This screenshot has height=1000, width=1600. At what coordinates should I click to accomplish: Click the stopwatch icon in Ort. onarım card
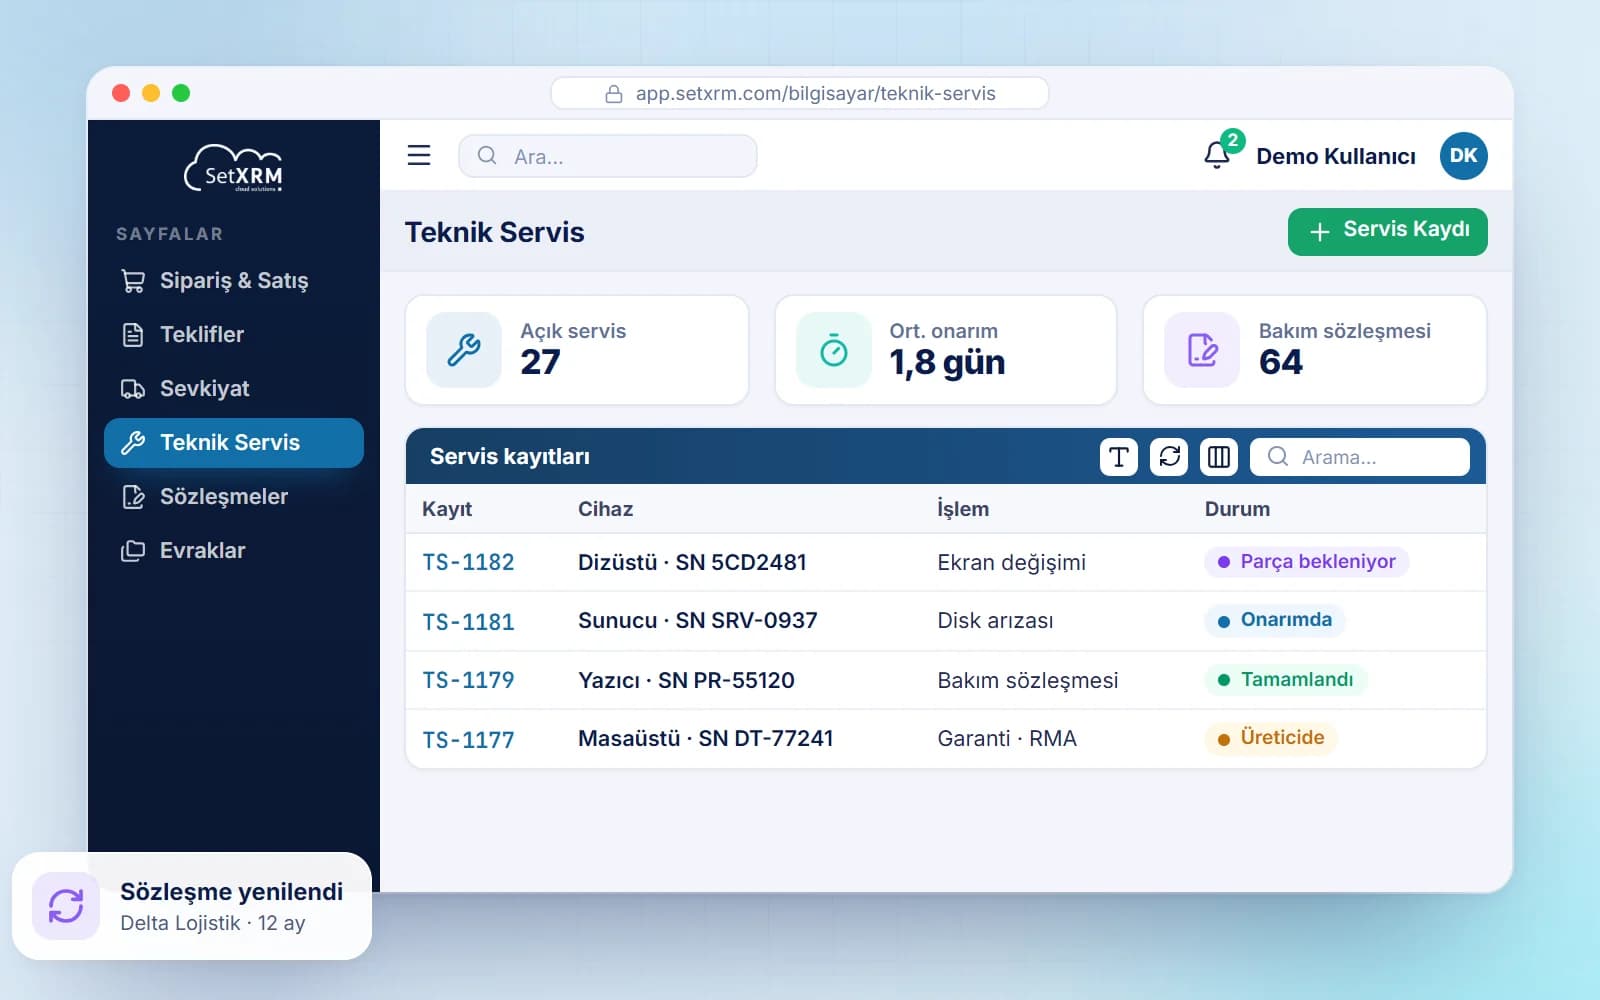[x=834, y=350]
